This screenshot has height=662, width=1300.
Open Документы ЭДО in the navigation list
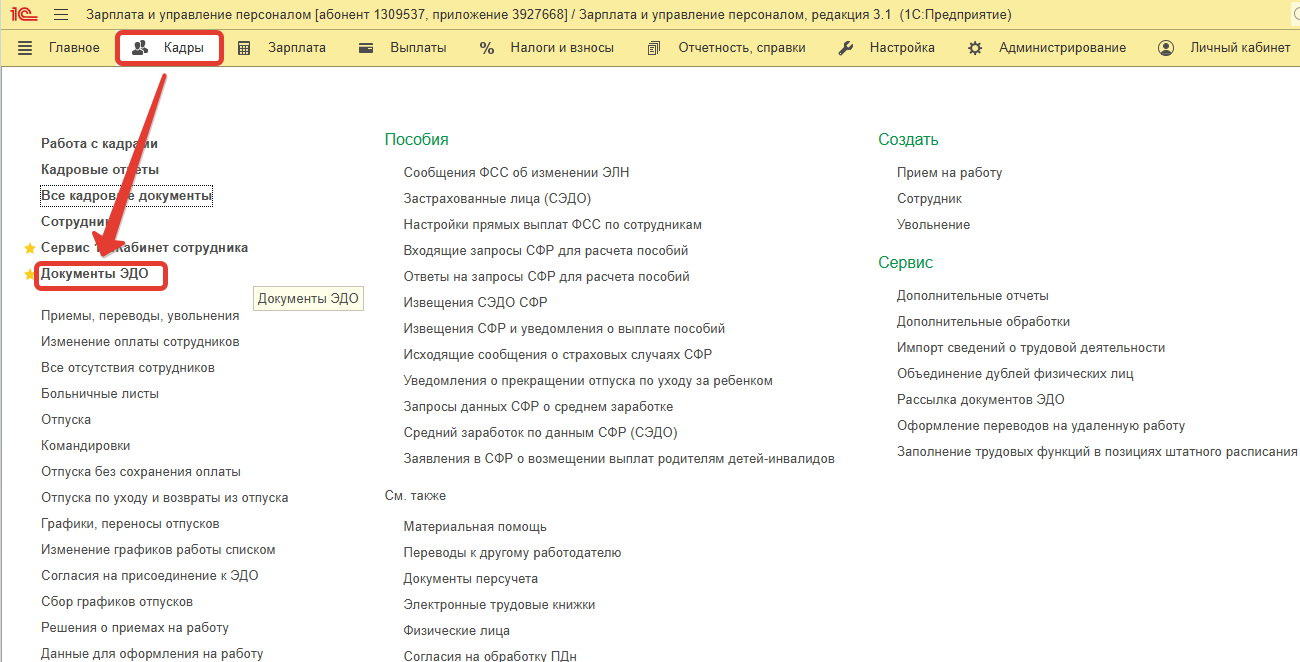95,274
